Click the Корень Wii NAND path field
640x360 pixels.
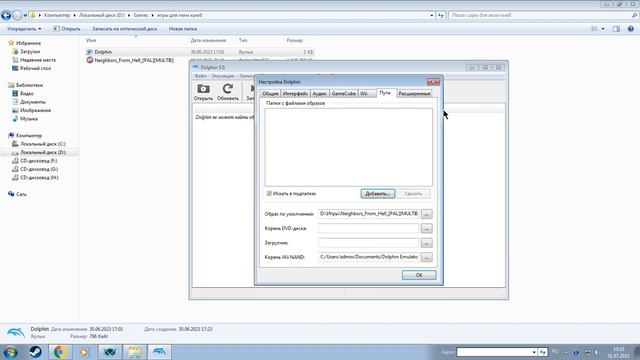click(x=369, y=257)
